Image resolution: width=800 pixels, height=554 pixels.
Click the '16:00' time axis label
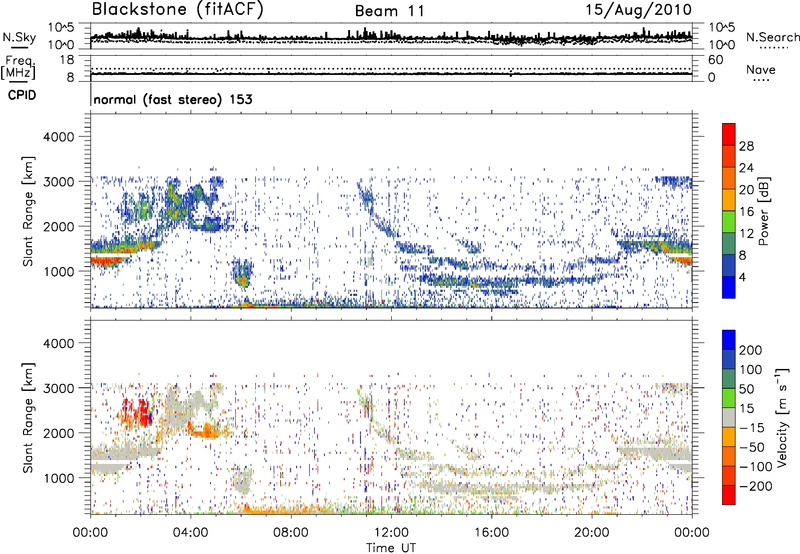pos(491,533)
